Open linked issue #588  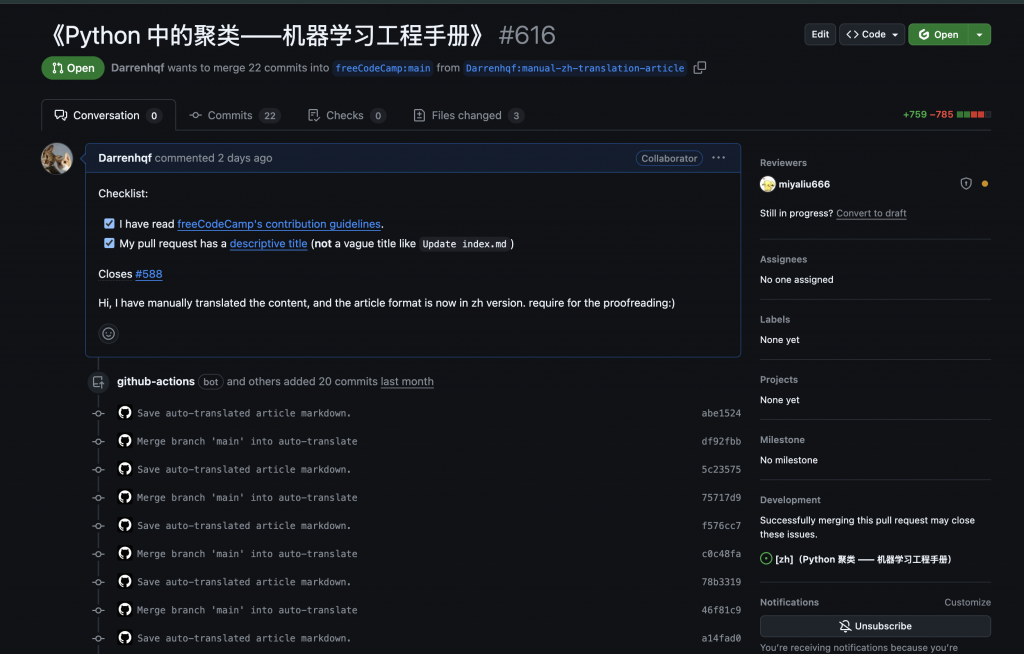click(x=149, y=274)
